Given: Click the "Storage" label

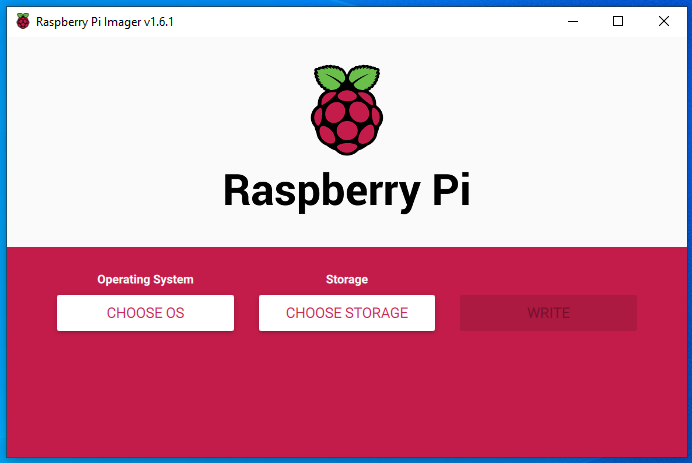Looking at the screenshot, I should pos(347,279).
